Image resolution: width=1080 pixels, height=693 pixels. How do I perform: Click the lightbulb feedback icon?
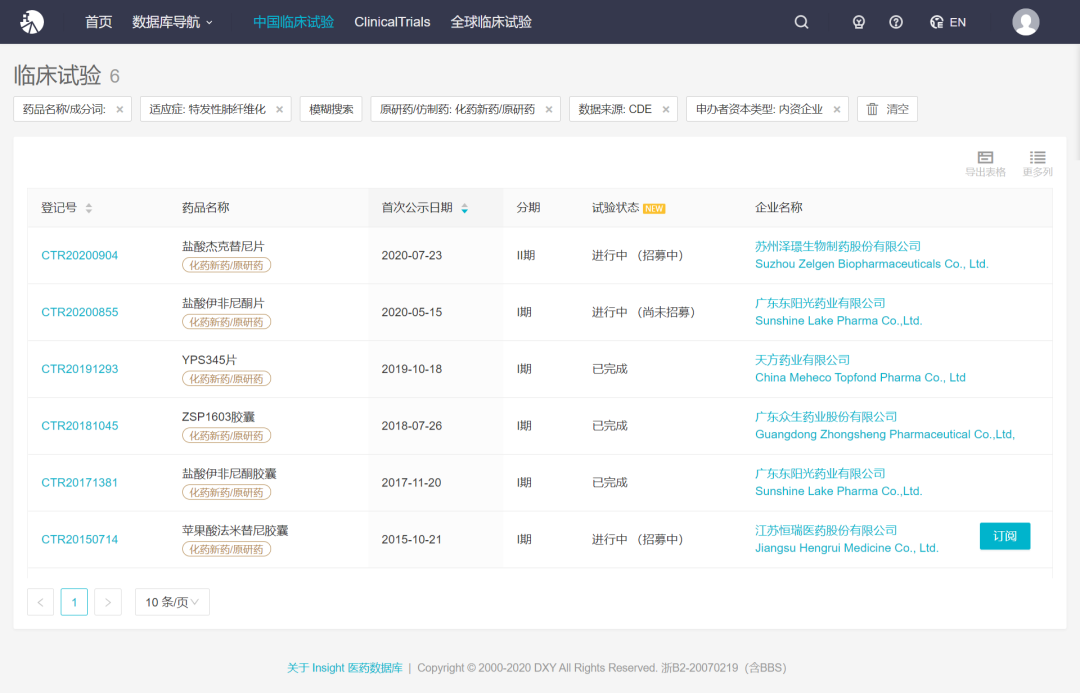[x=858, y=22]
